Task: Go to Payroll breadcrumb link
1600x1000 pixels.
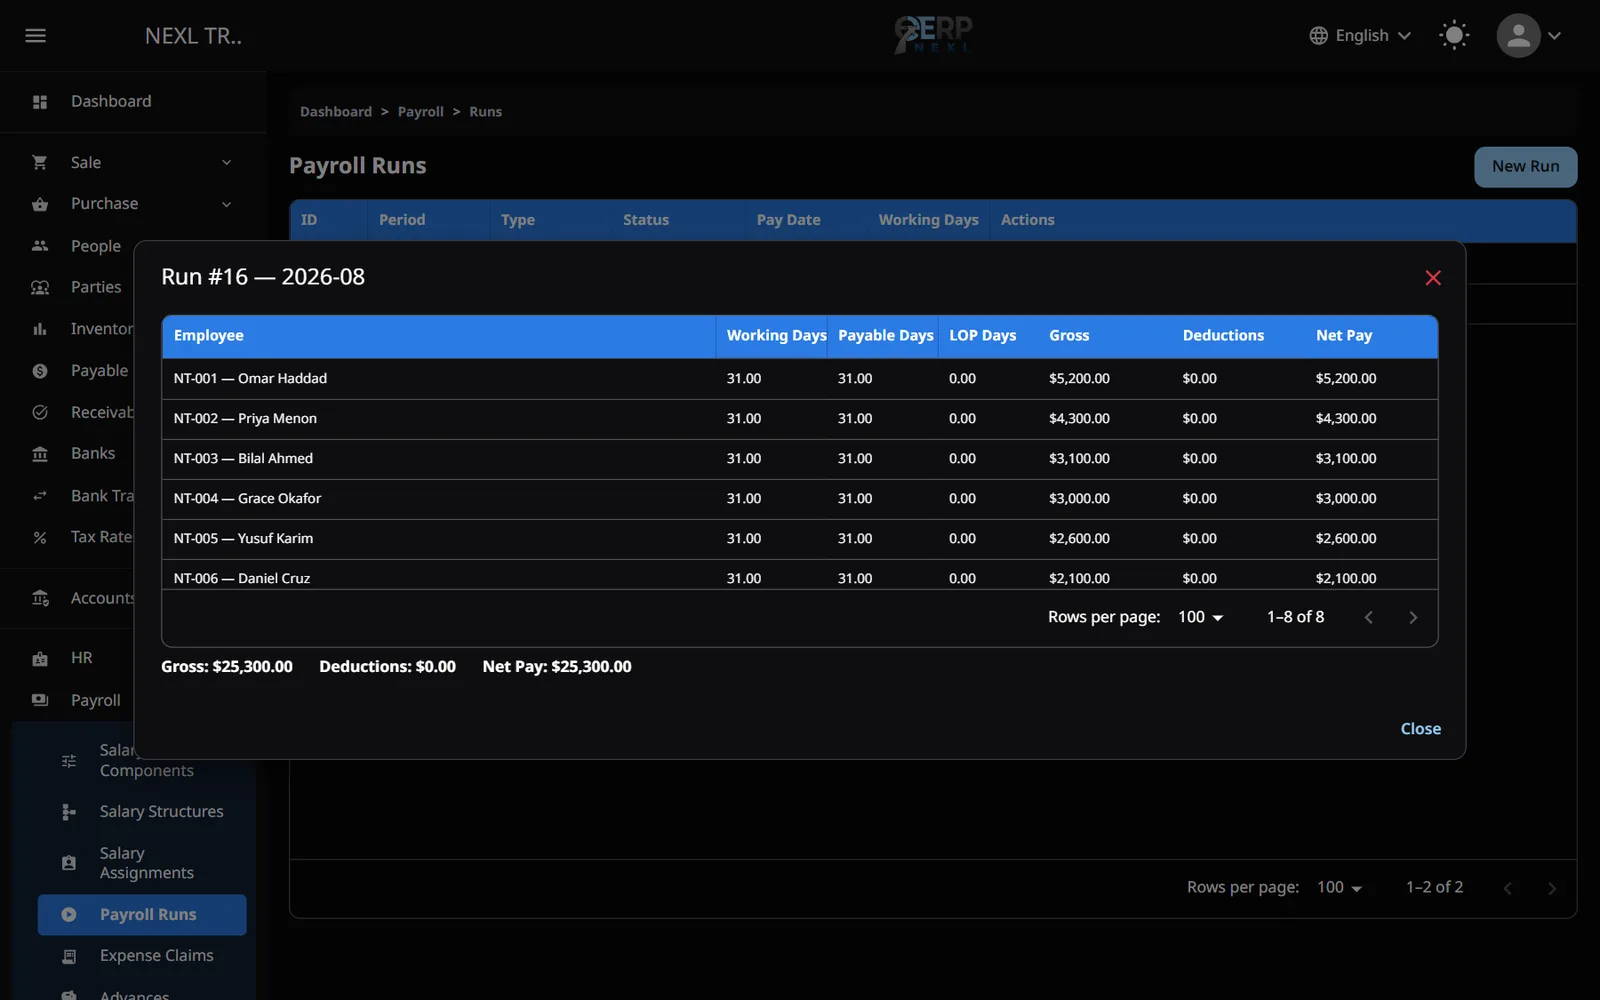Action: coord(420,112)
